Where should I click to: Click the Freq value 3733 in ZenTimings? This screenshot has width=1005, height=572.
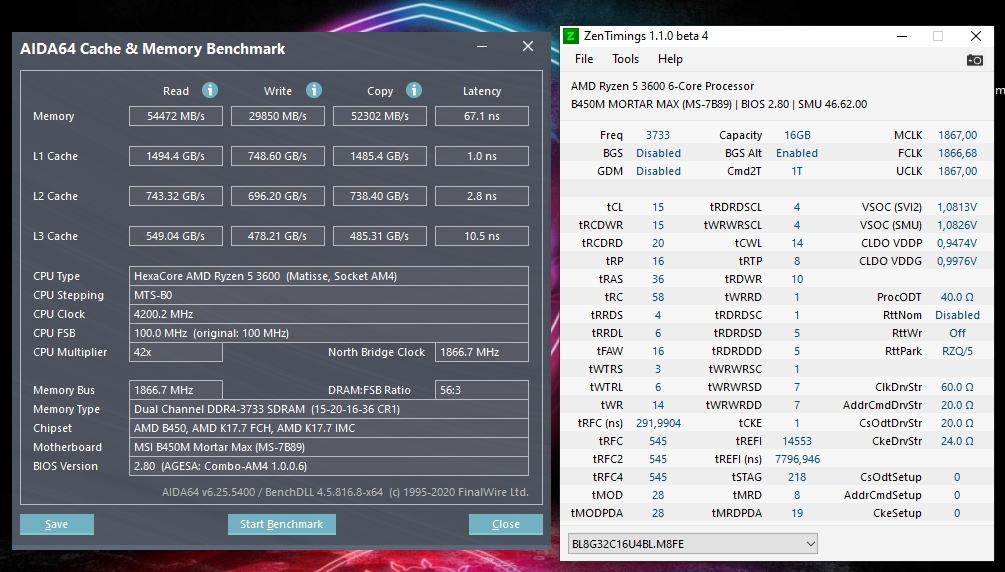pos(658,135)
